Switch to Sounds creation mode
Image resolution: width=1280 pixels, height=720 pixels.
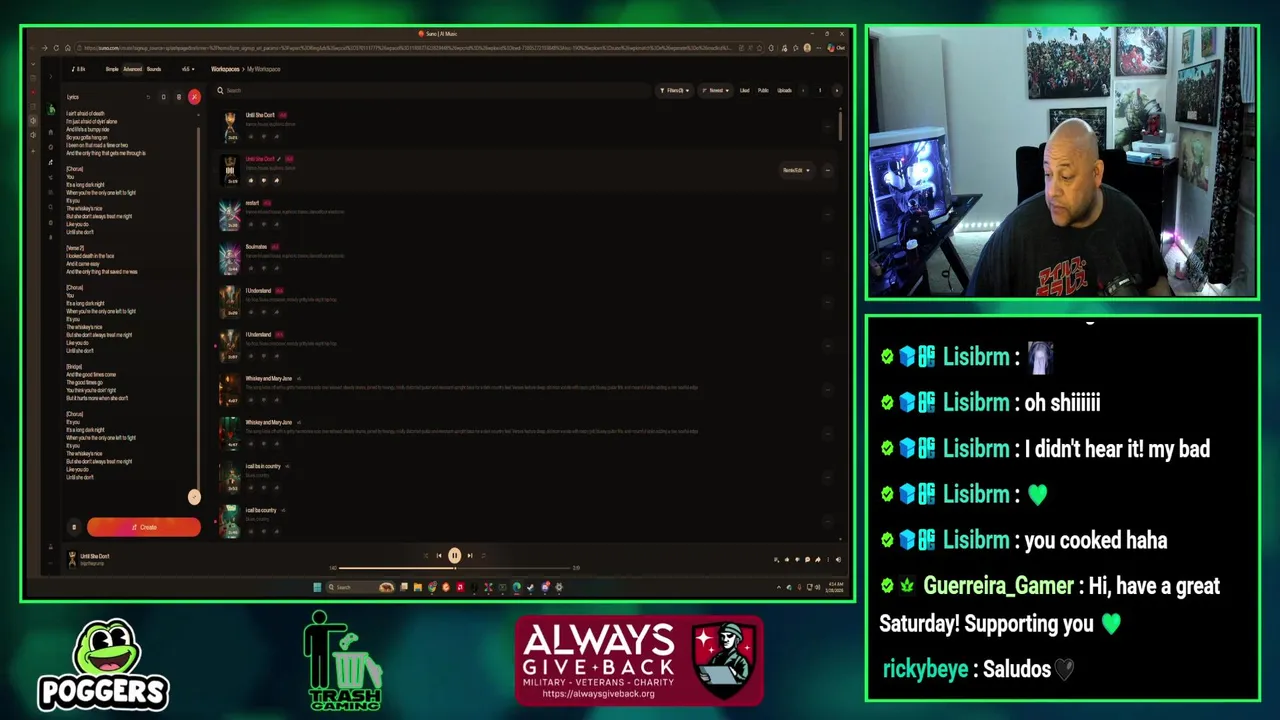pos(154,69)
